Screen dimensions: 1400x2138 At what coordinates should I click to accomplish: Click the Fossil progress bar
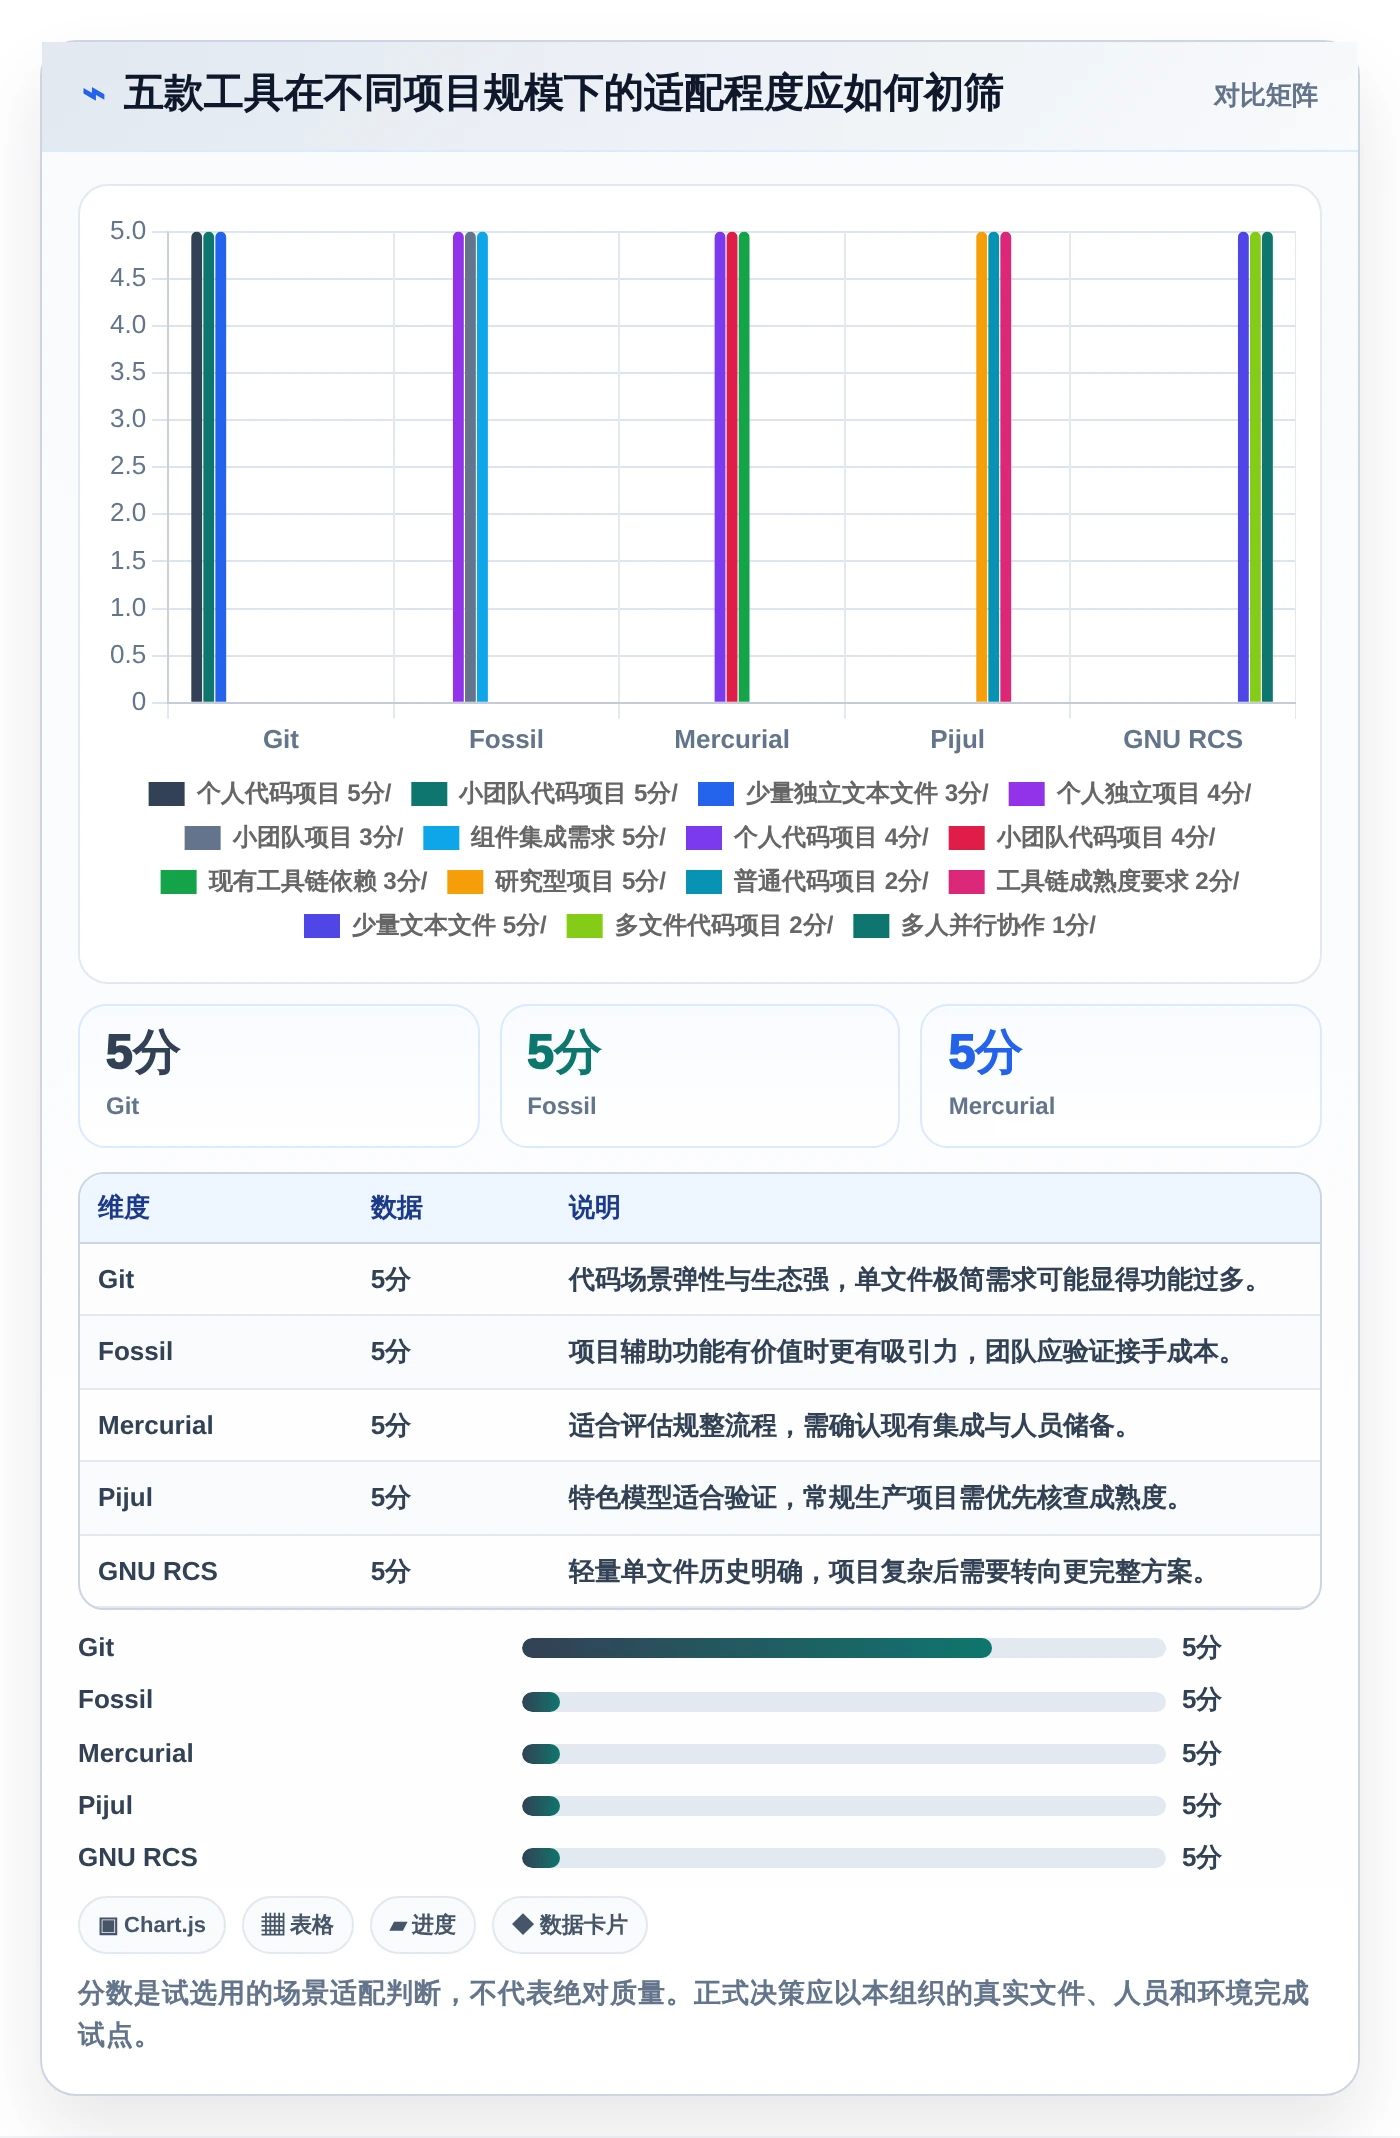844,1702
